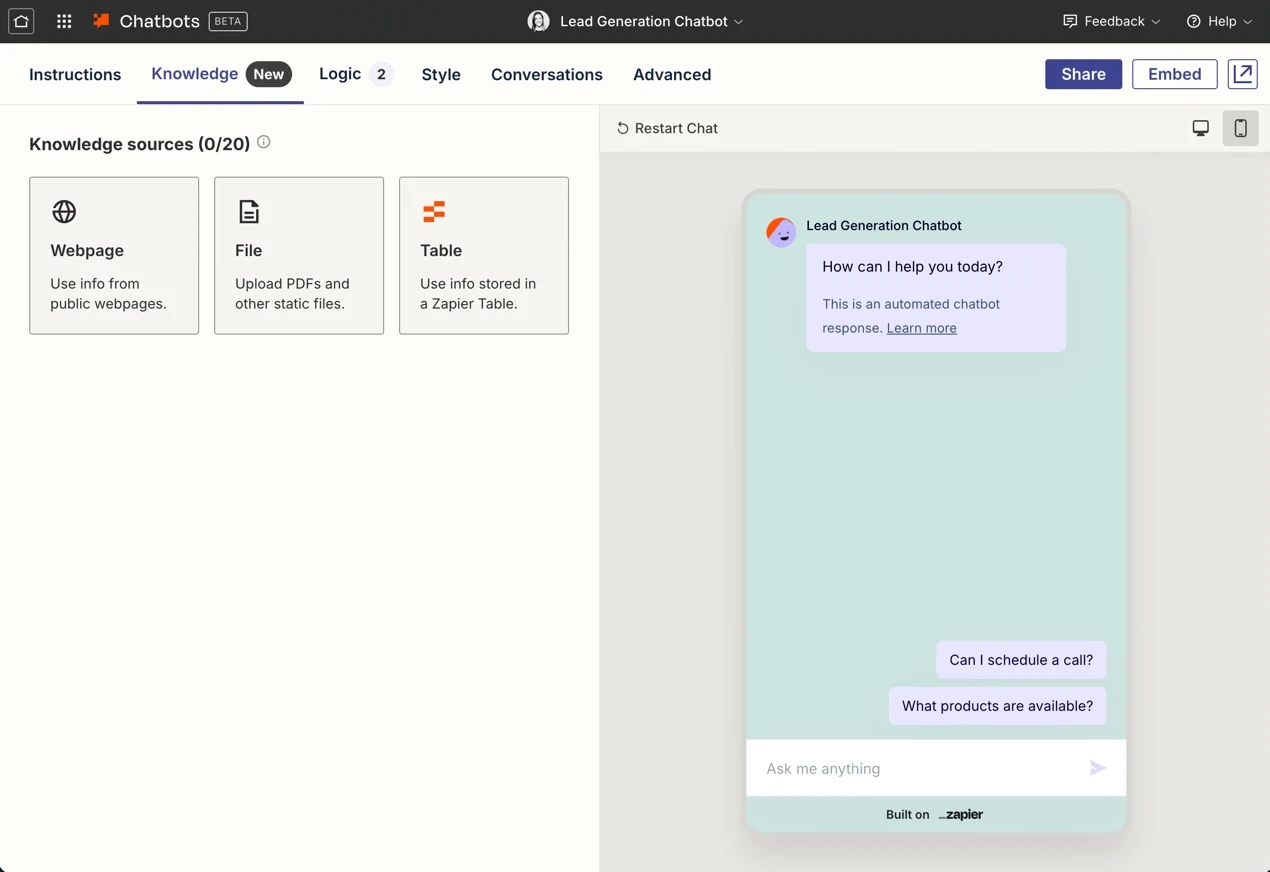Switch preview to mobile view
The height and width of the screenshot is (872, 1270).
click(x=1240, y=128)
